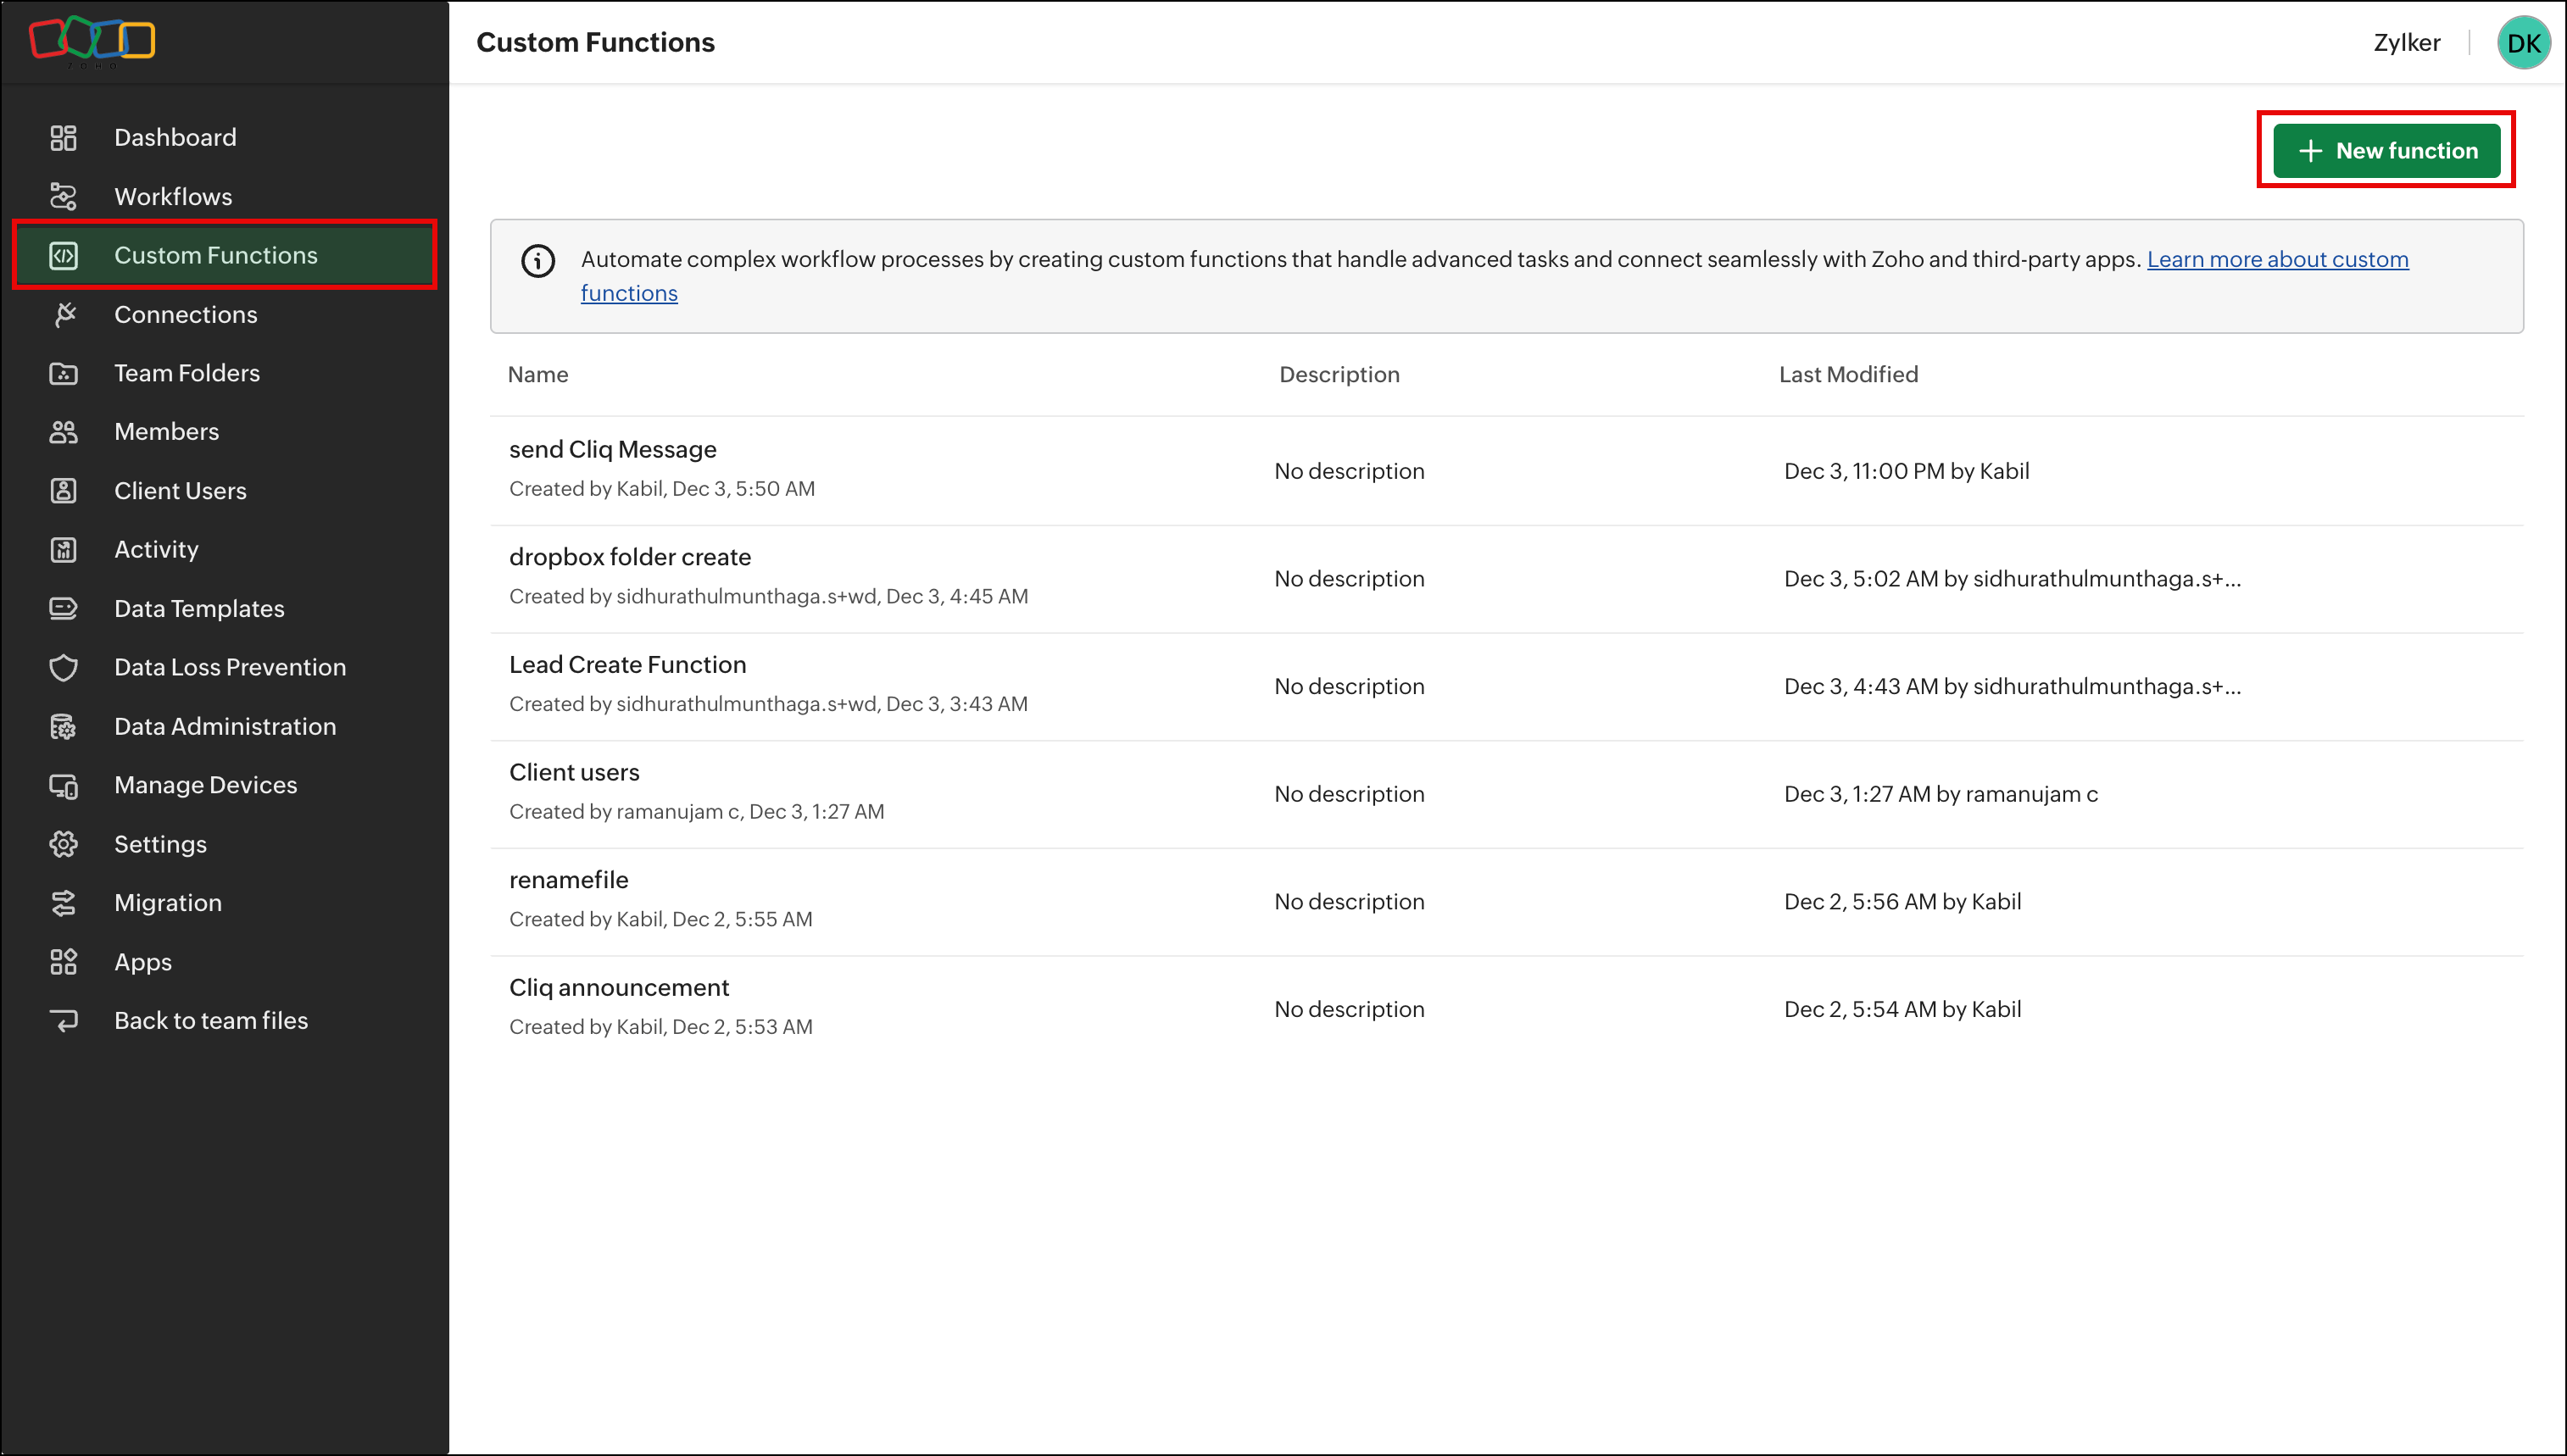Click the Workflows icon in sidebar
The width and height of the screenshot is (2567, 1456).
63,196
